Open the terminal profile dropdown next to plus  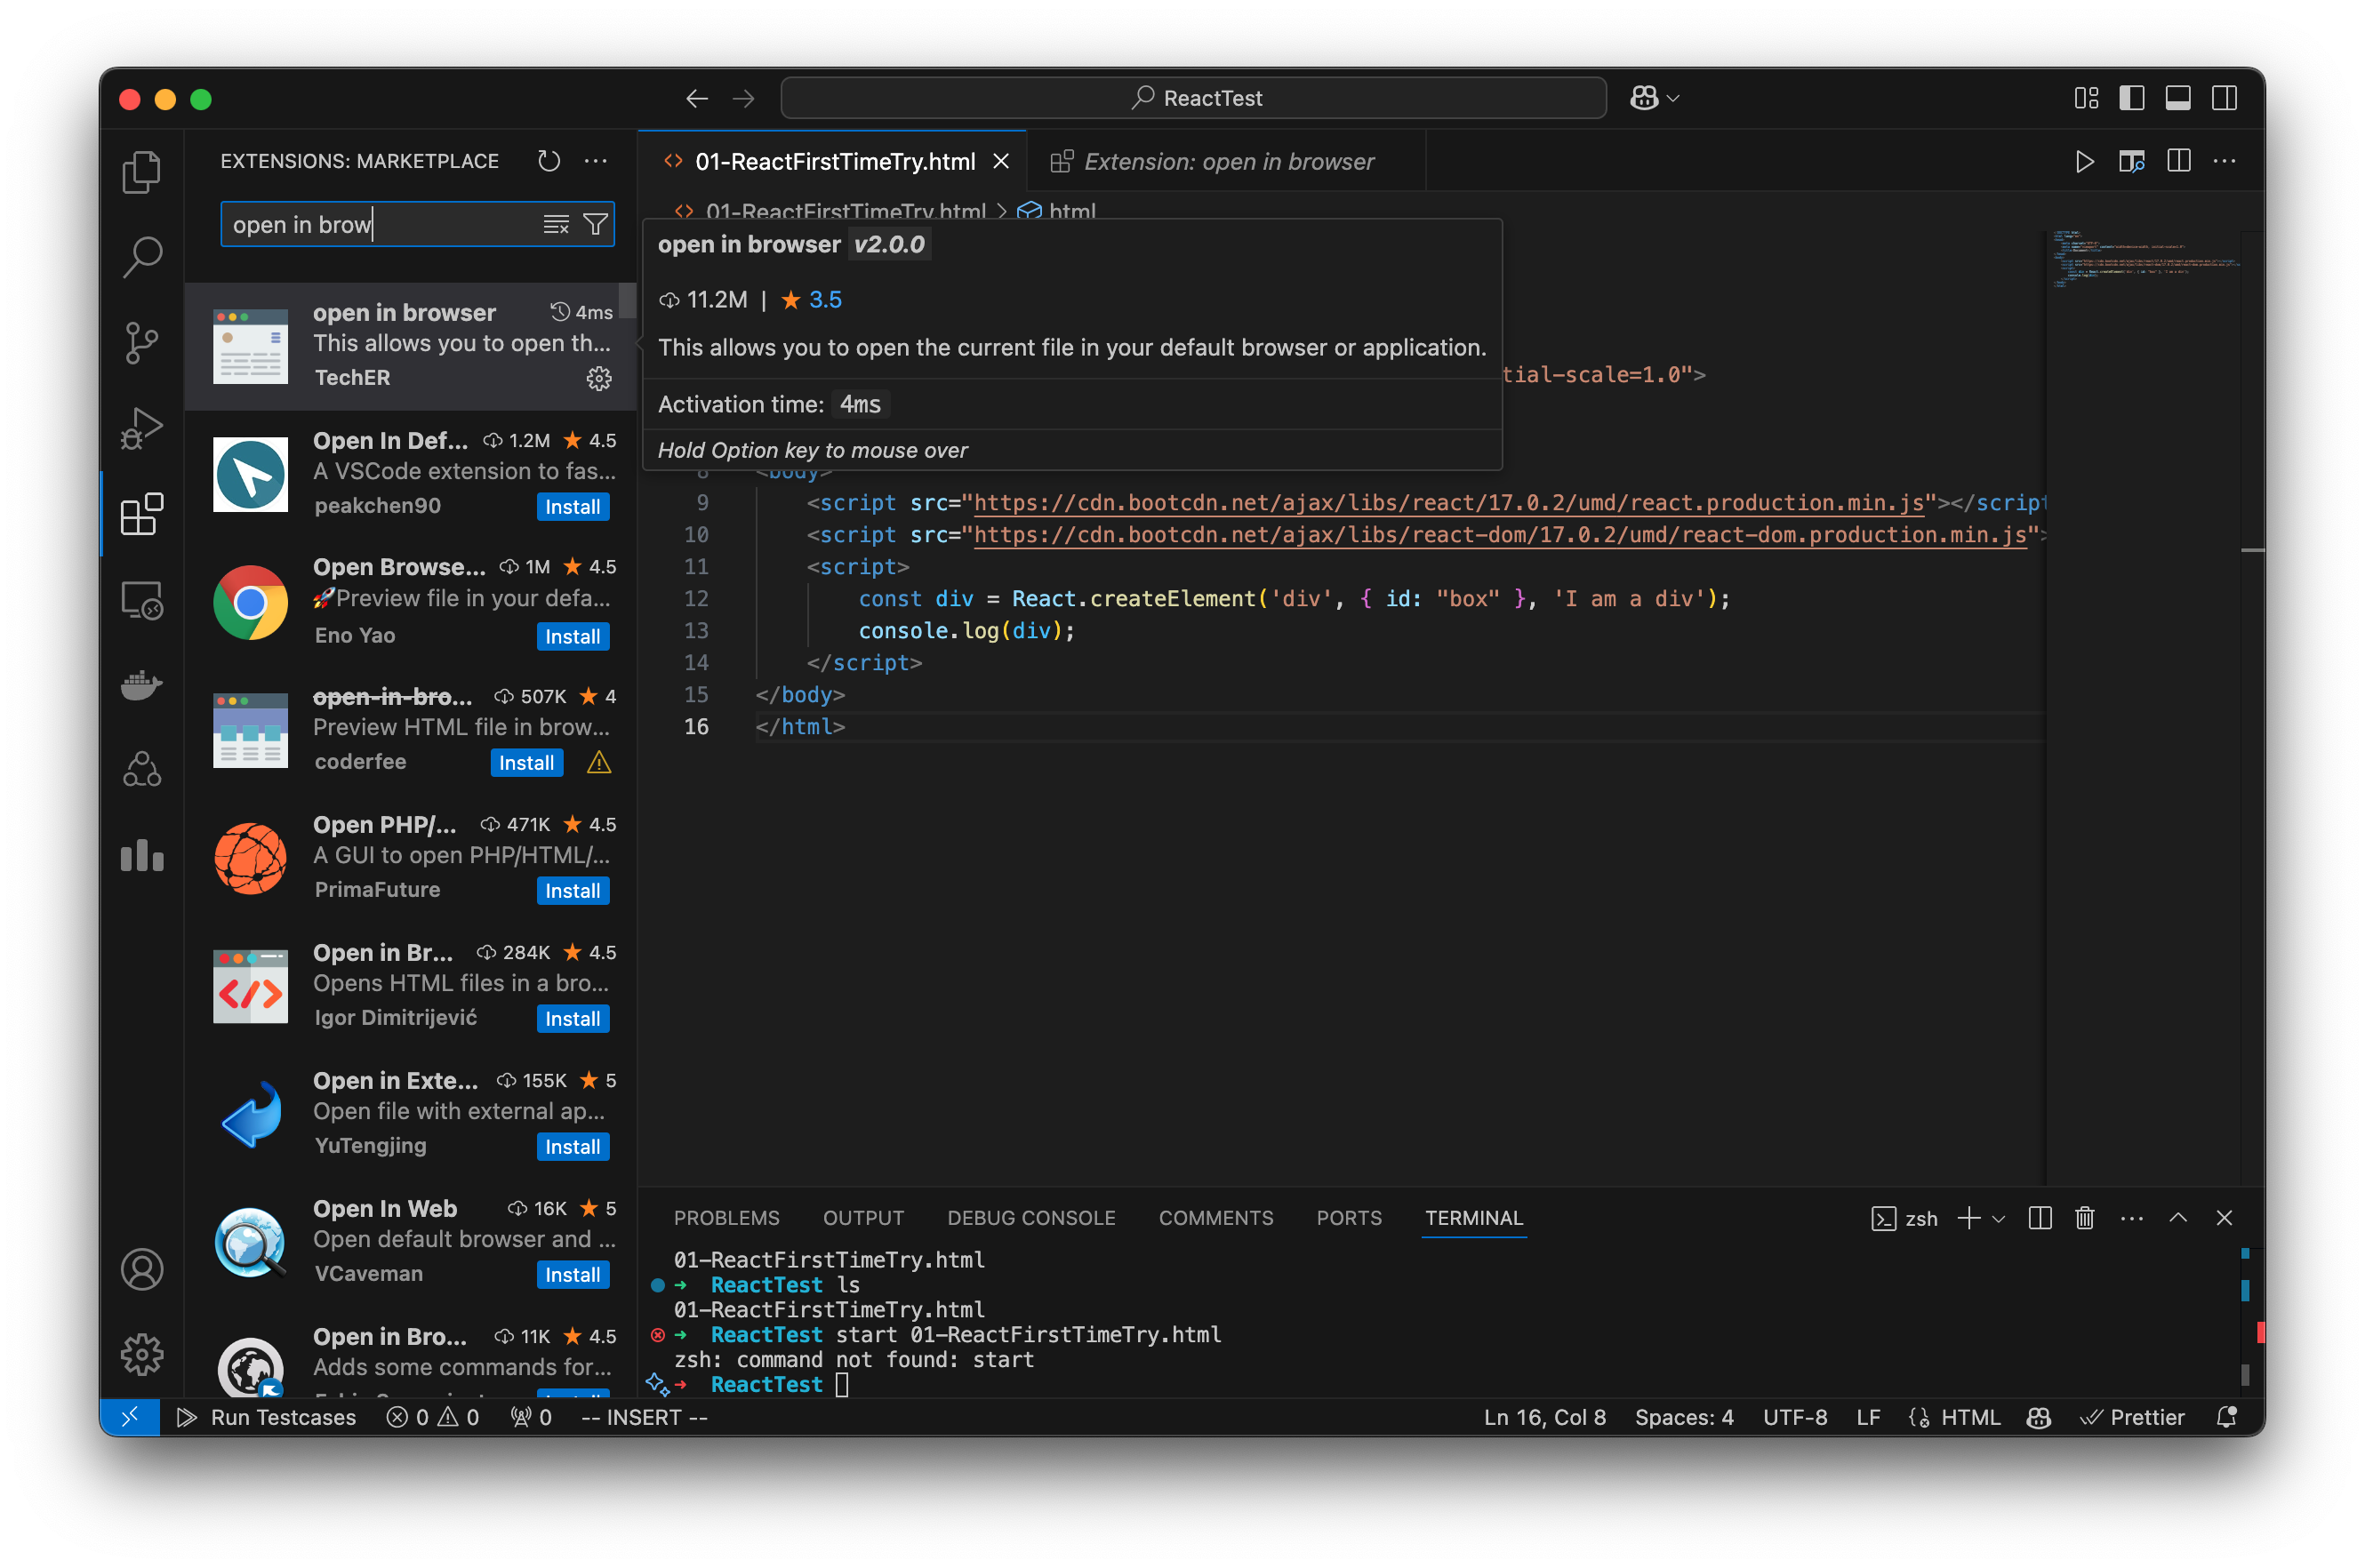click(1999, 1218)
